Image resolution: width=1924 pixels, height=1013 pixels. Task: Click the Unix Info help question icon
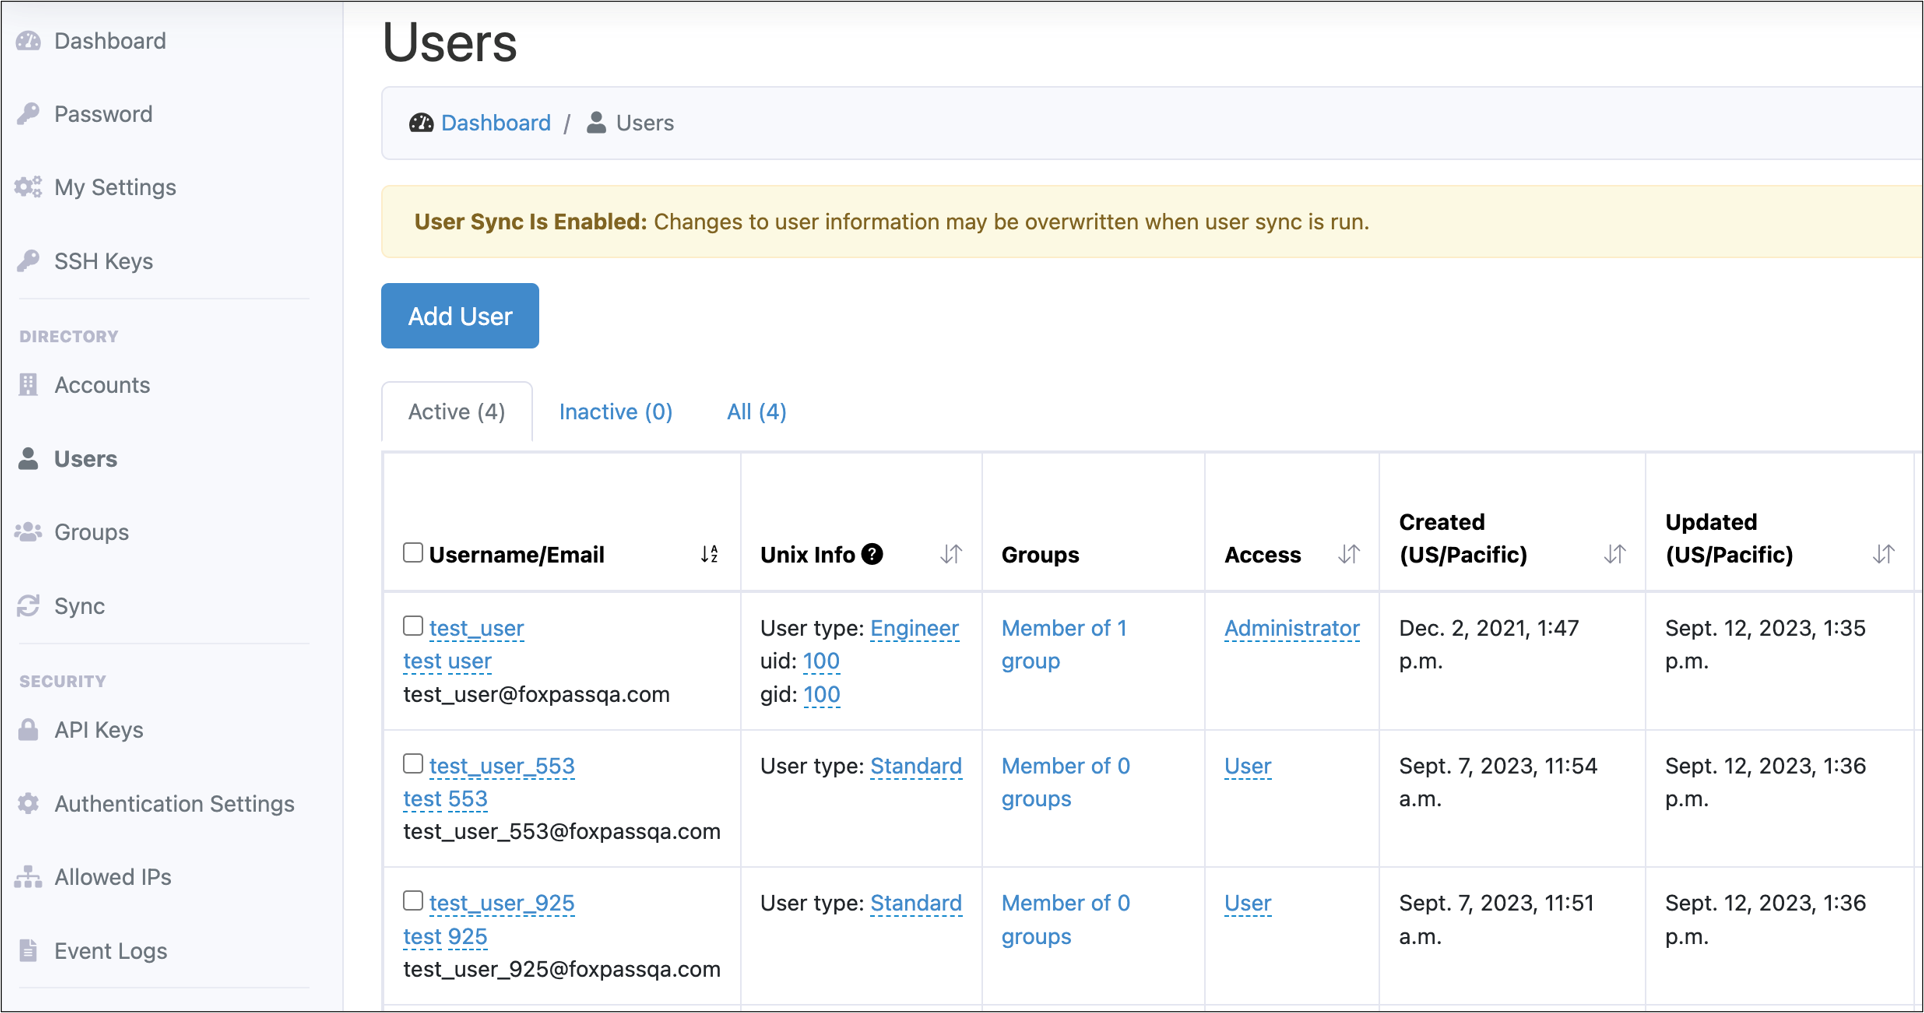click(x=872, y=554)
